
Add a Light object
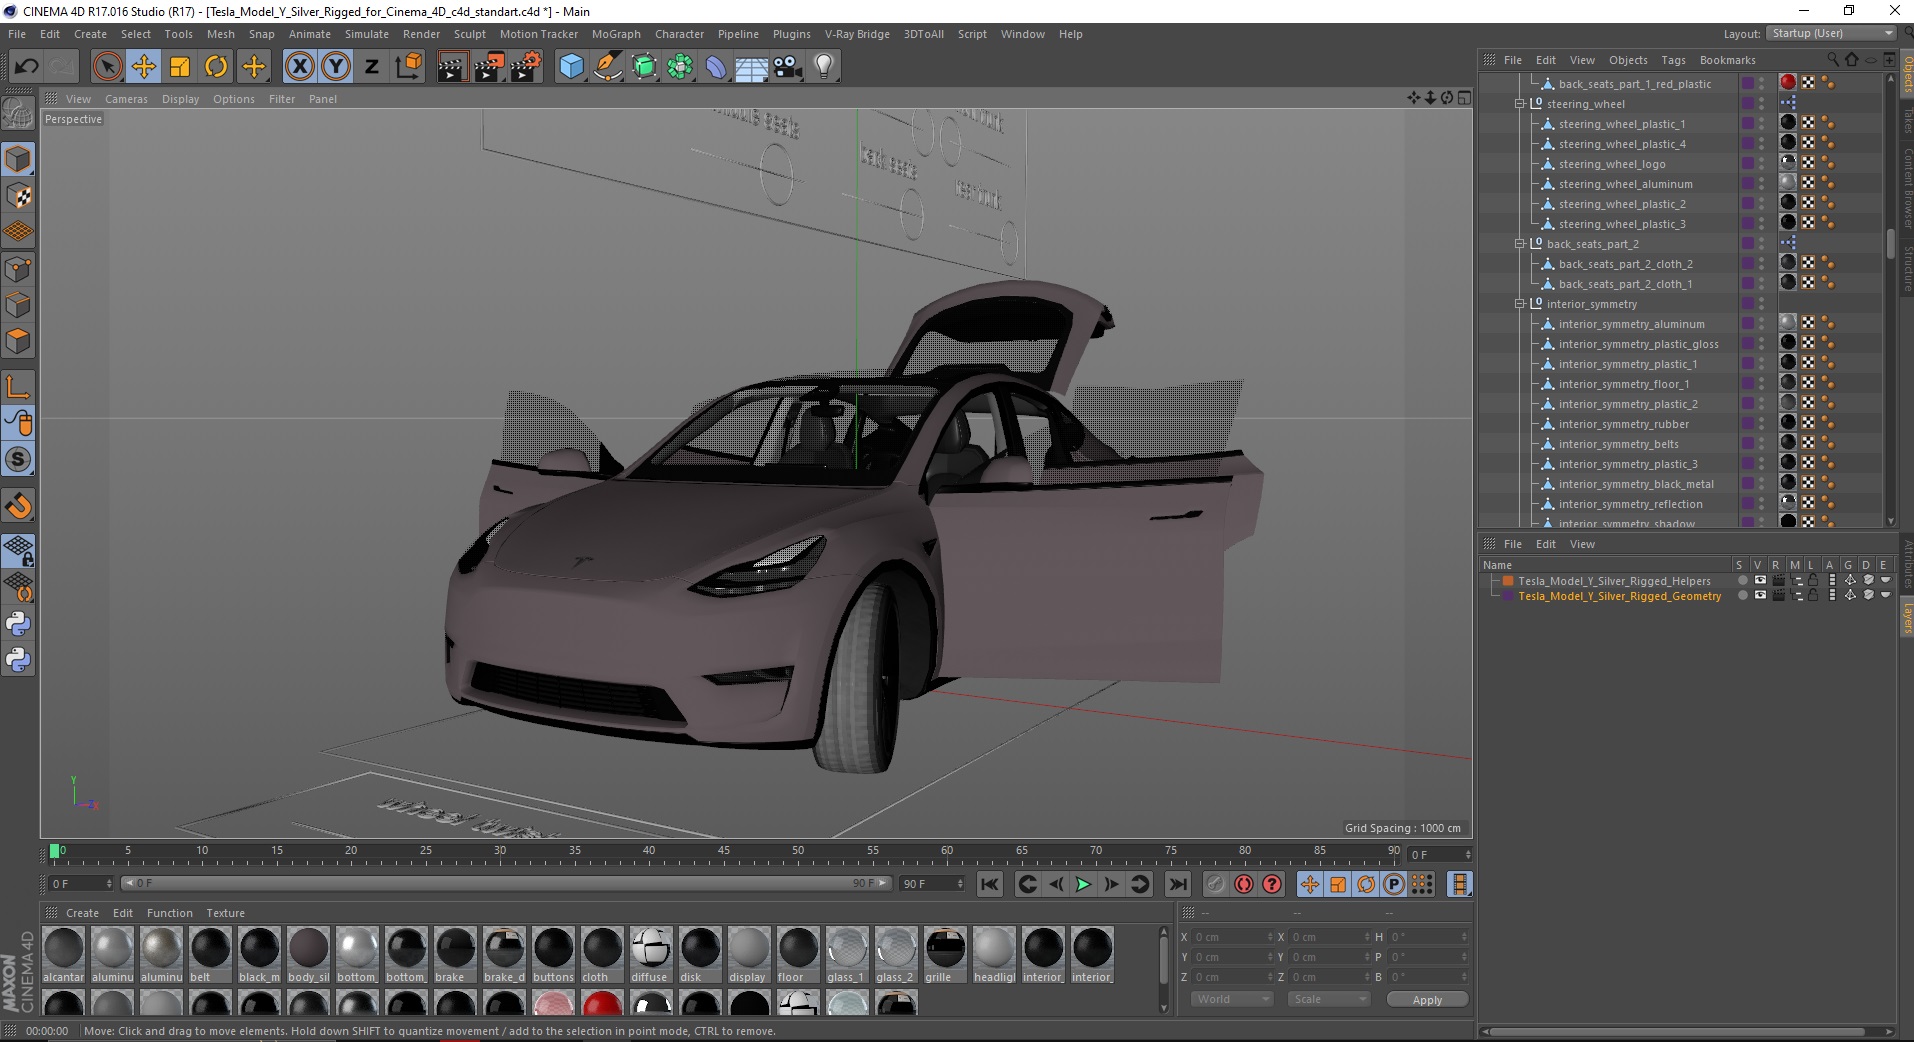point(824,66)
